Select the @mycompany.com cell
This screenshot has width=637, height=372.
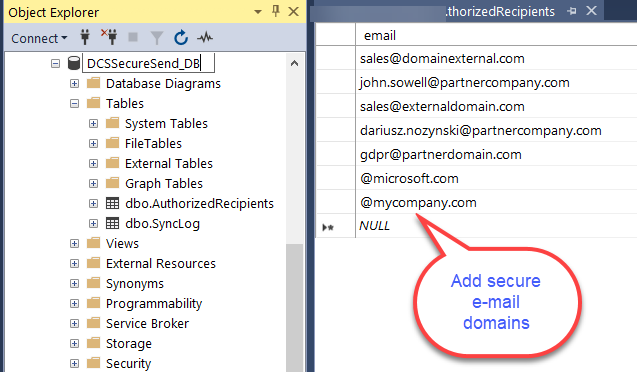tap(496, 202)
